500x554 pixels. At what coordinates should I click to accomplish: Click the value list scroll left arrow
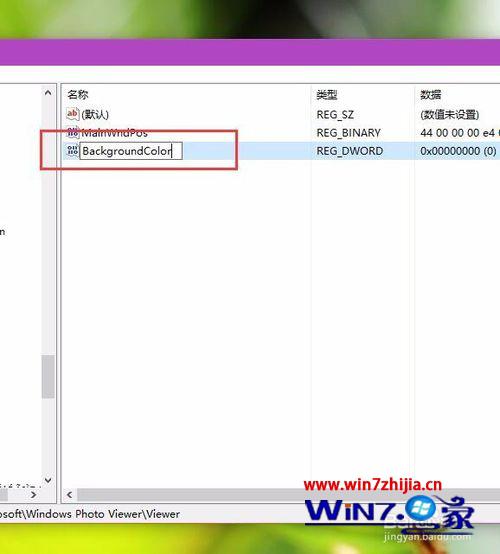click(70, 495)
